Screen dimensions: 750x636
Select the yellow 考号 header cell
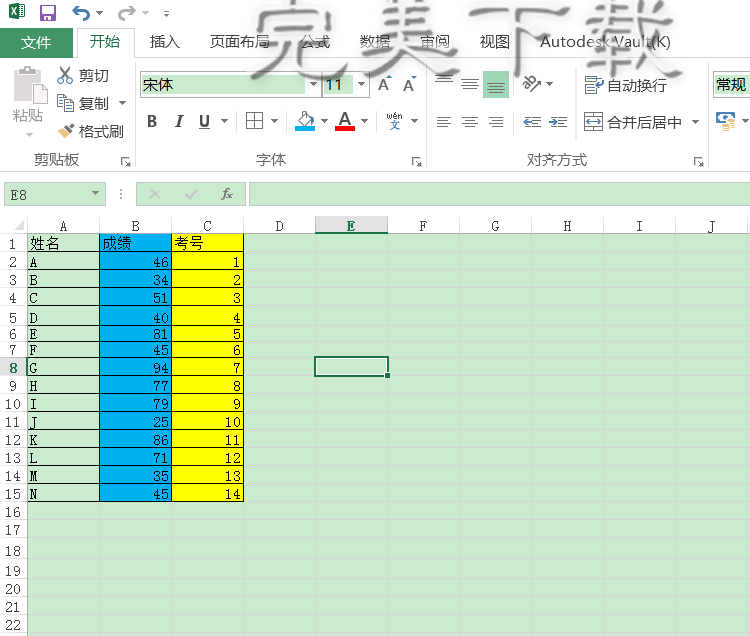207,243
